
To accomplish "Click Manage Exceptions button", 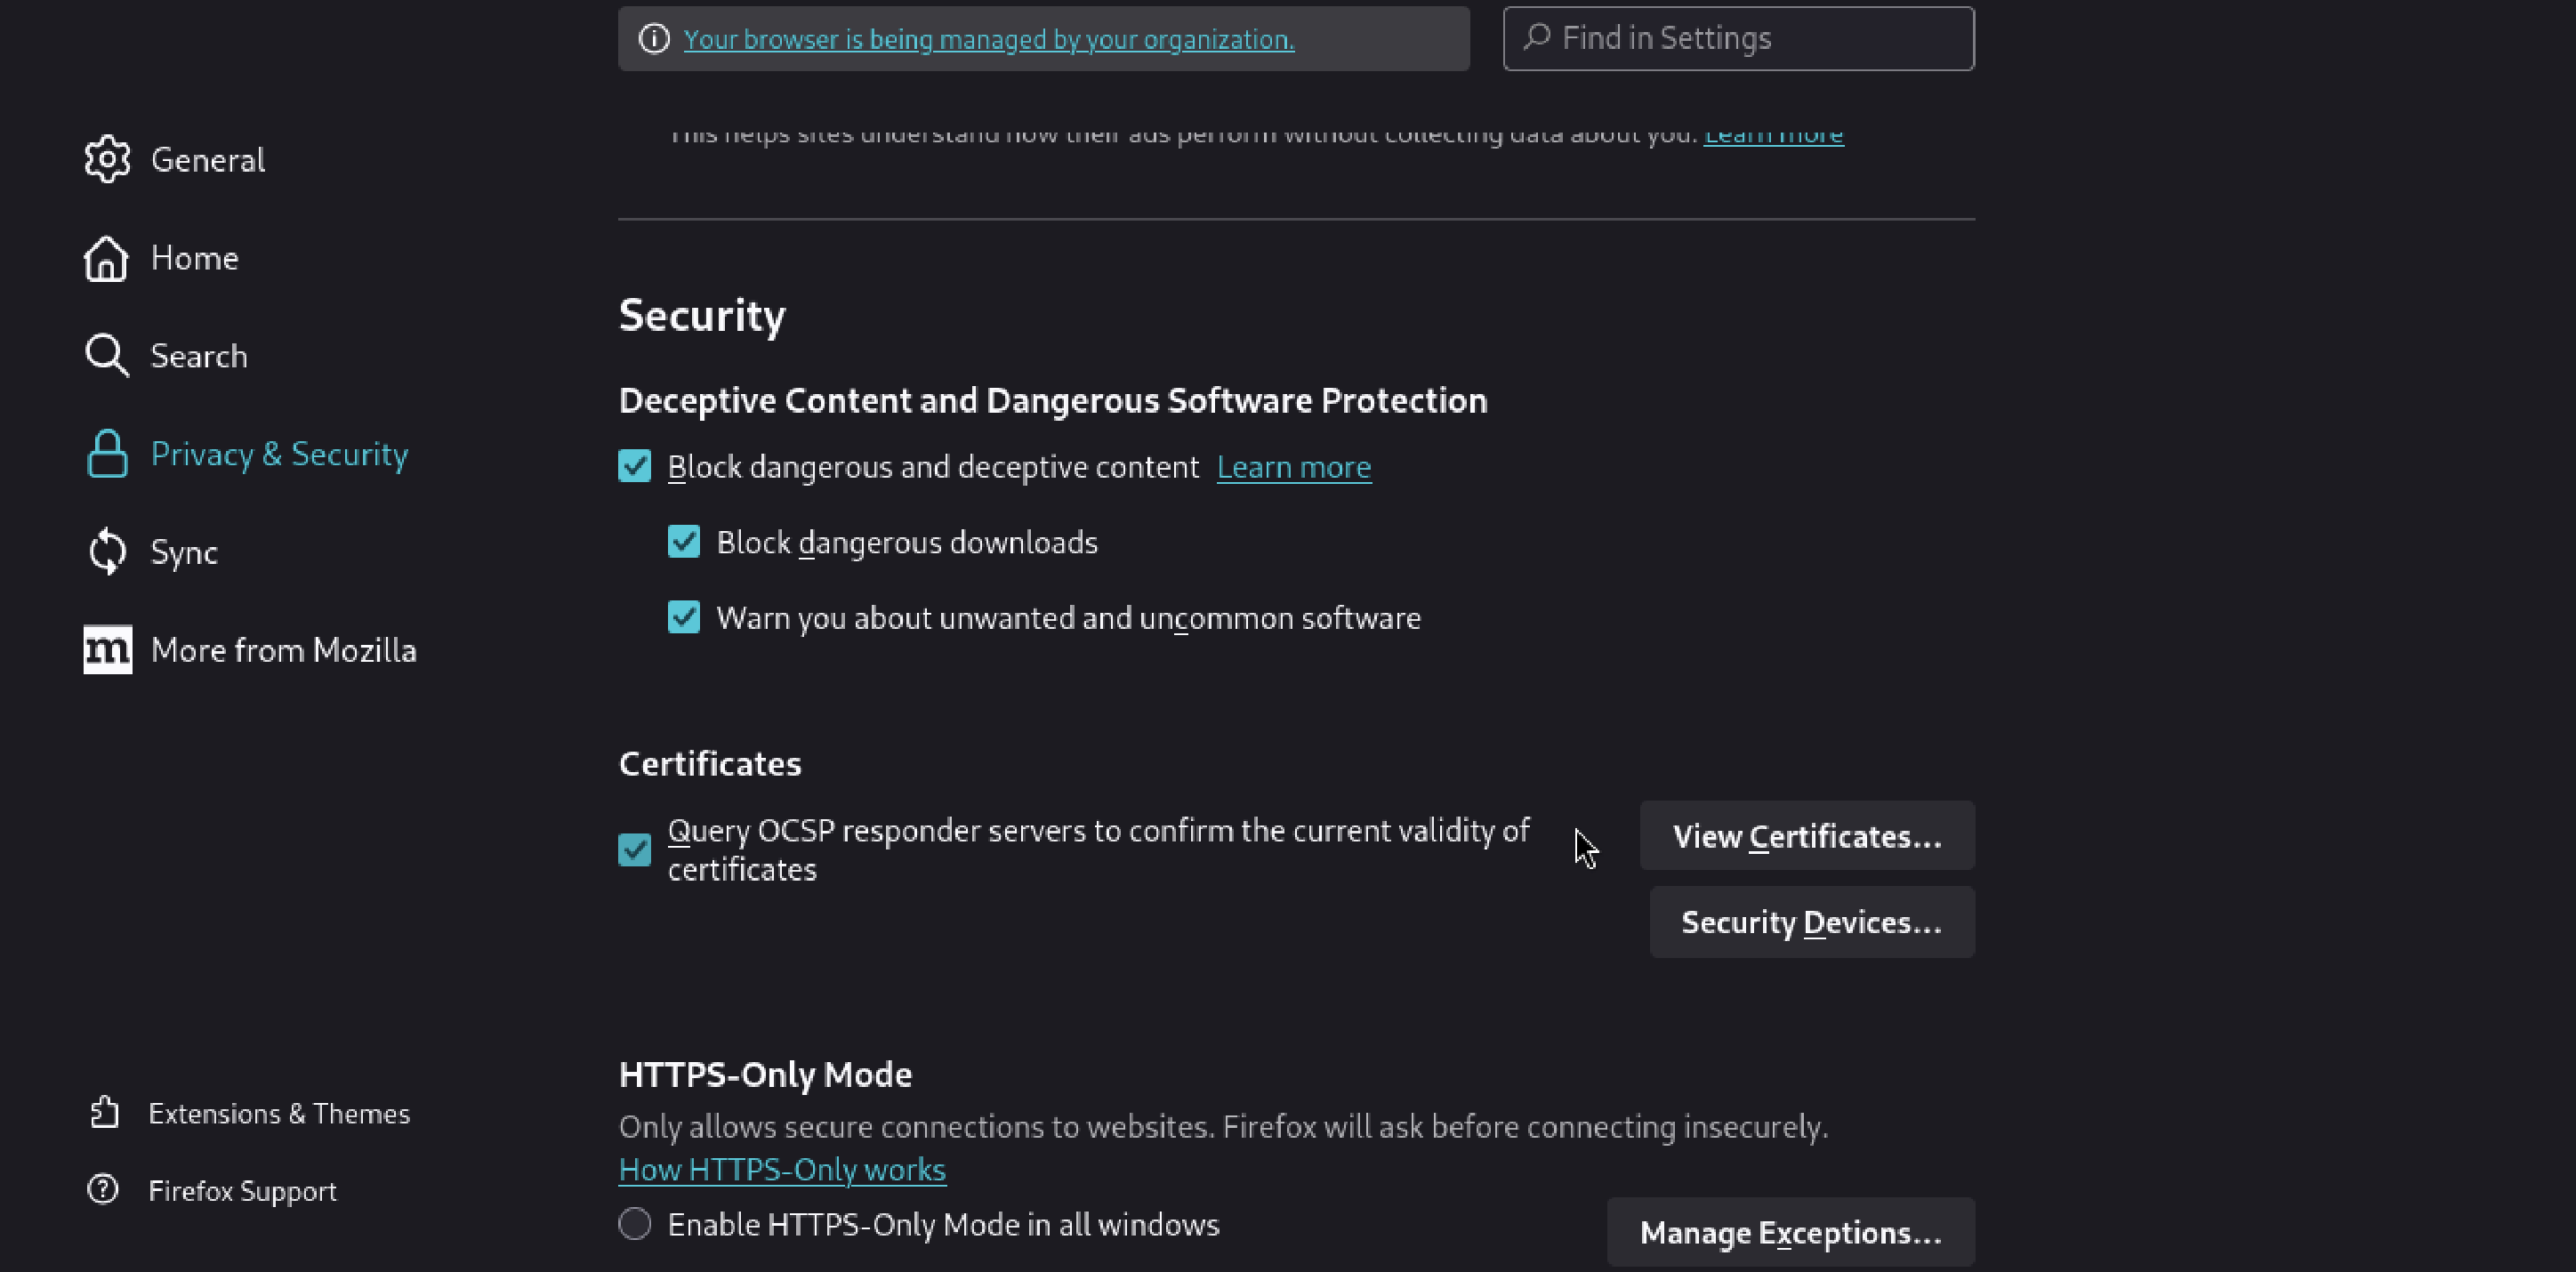I will click(1790, 1233).
